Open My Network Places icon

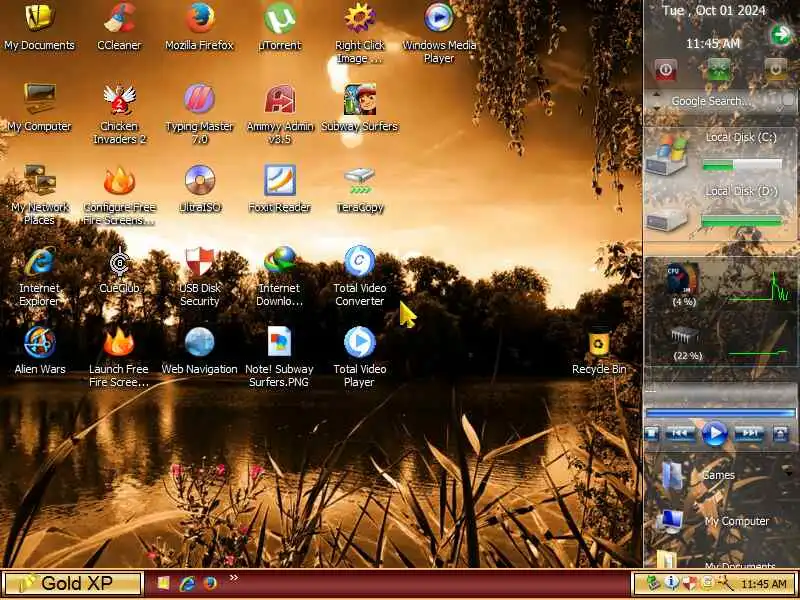point(39,194)
